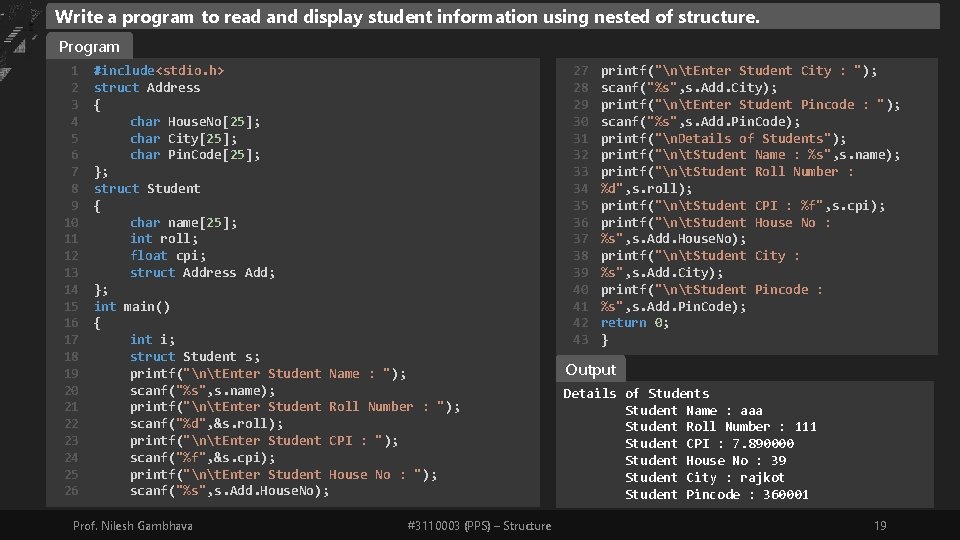Click the 'float cpi;' line

pyautogui.click(x=168, y=255)
